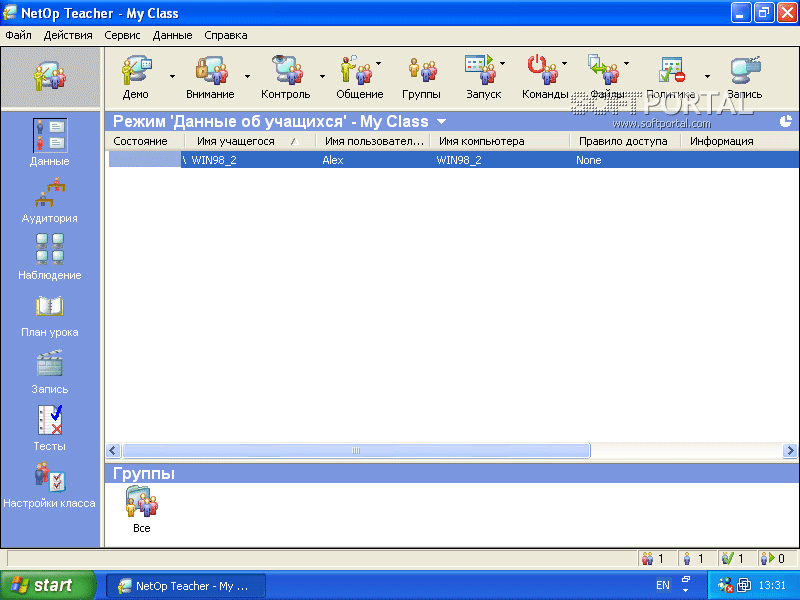Click the green arrow status bar icon

pos(767,559)
